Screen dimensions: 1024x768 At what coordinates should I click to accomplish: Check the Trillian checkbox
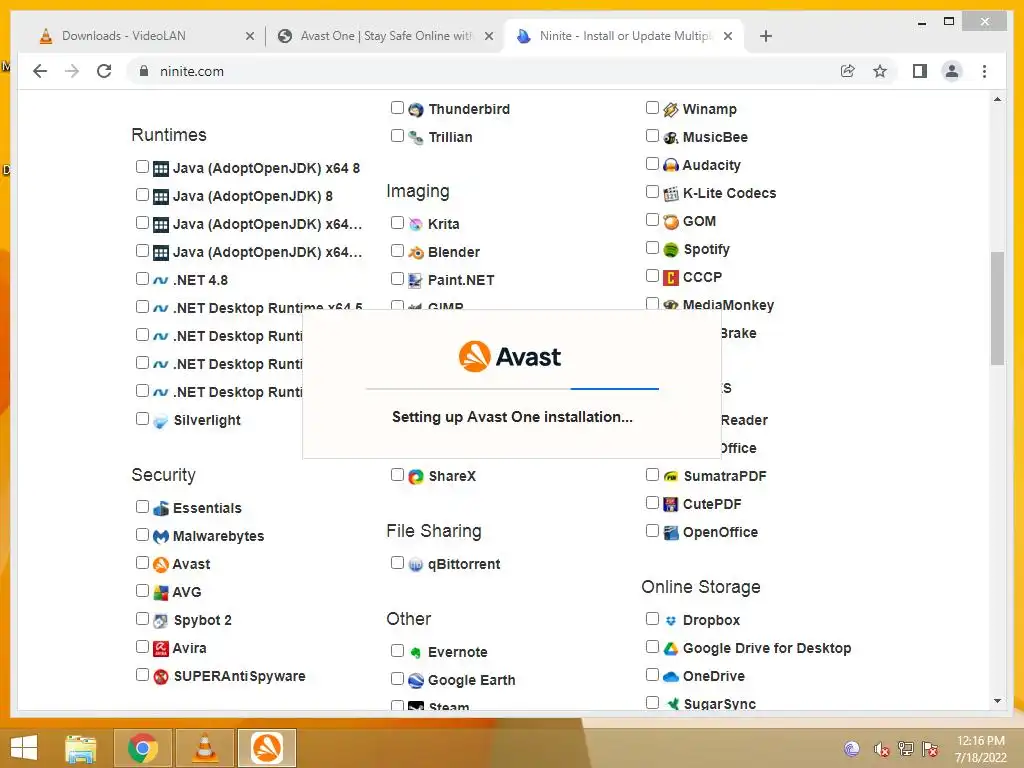tap(397, 136)
